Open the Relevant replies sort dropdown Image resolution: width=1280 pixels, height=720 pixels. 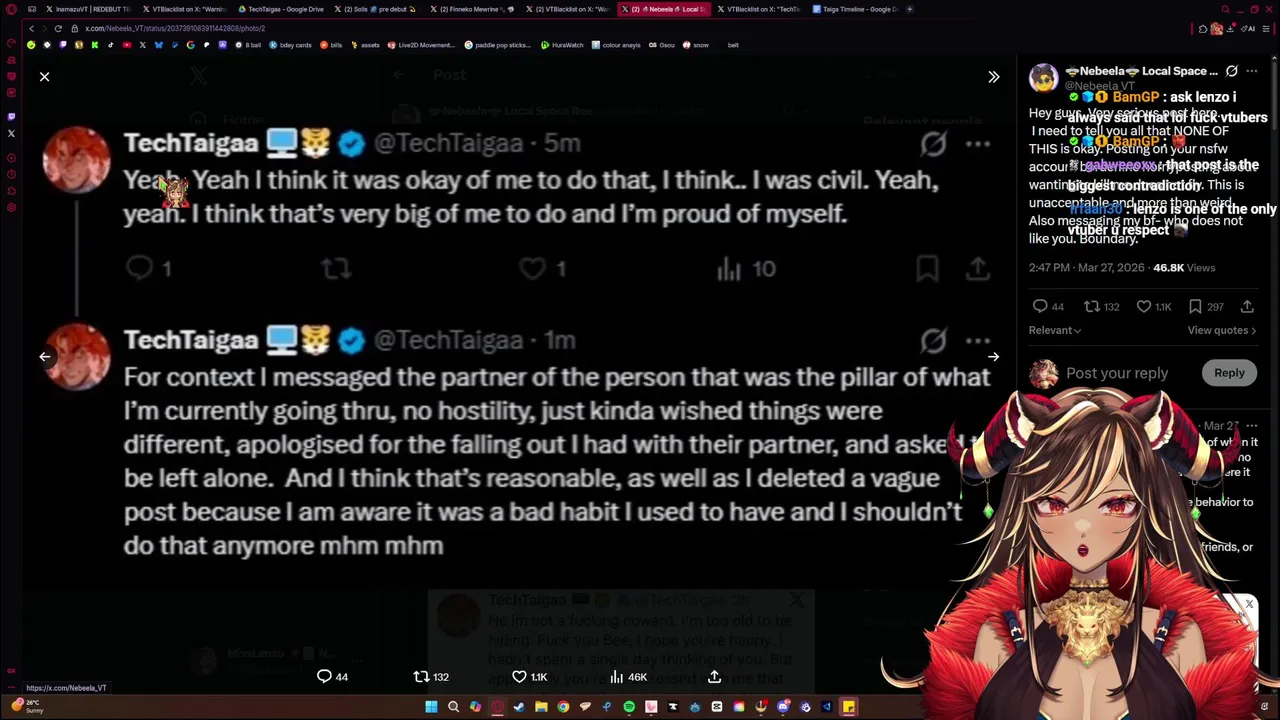click(x=1054, y=330)
